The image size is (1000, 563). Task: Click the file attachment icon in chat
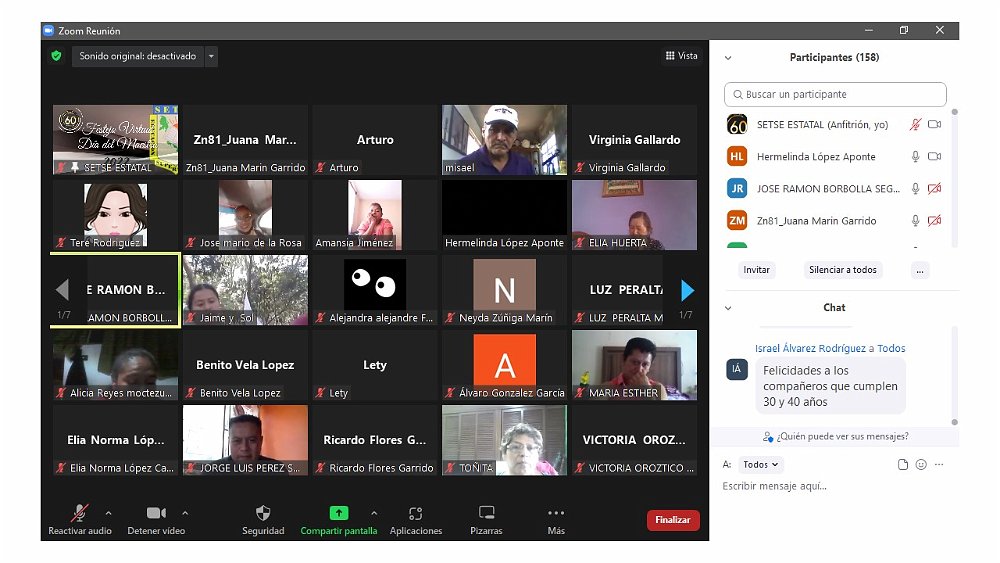click(903, 465)
